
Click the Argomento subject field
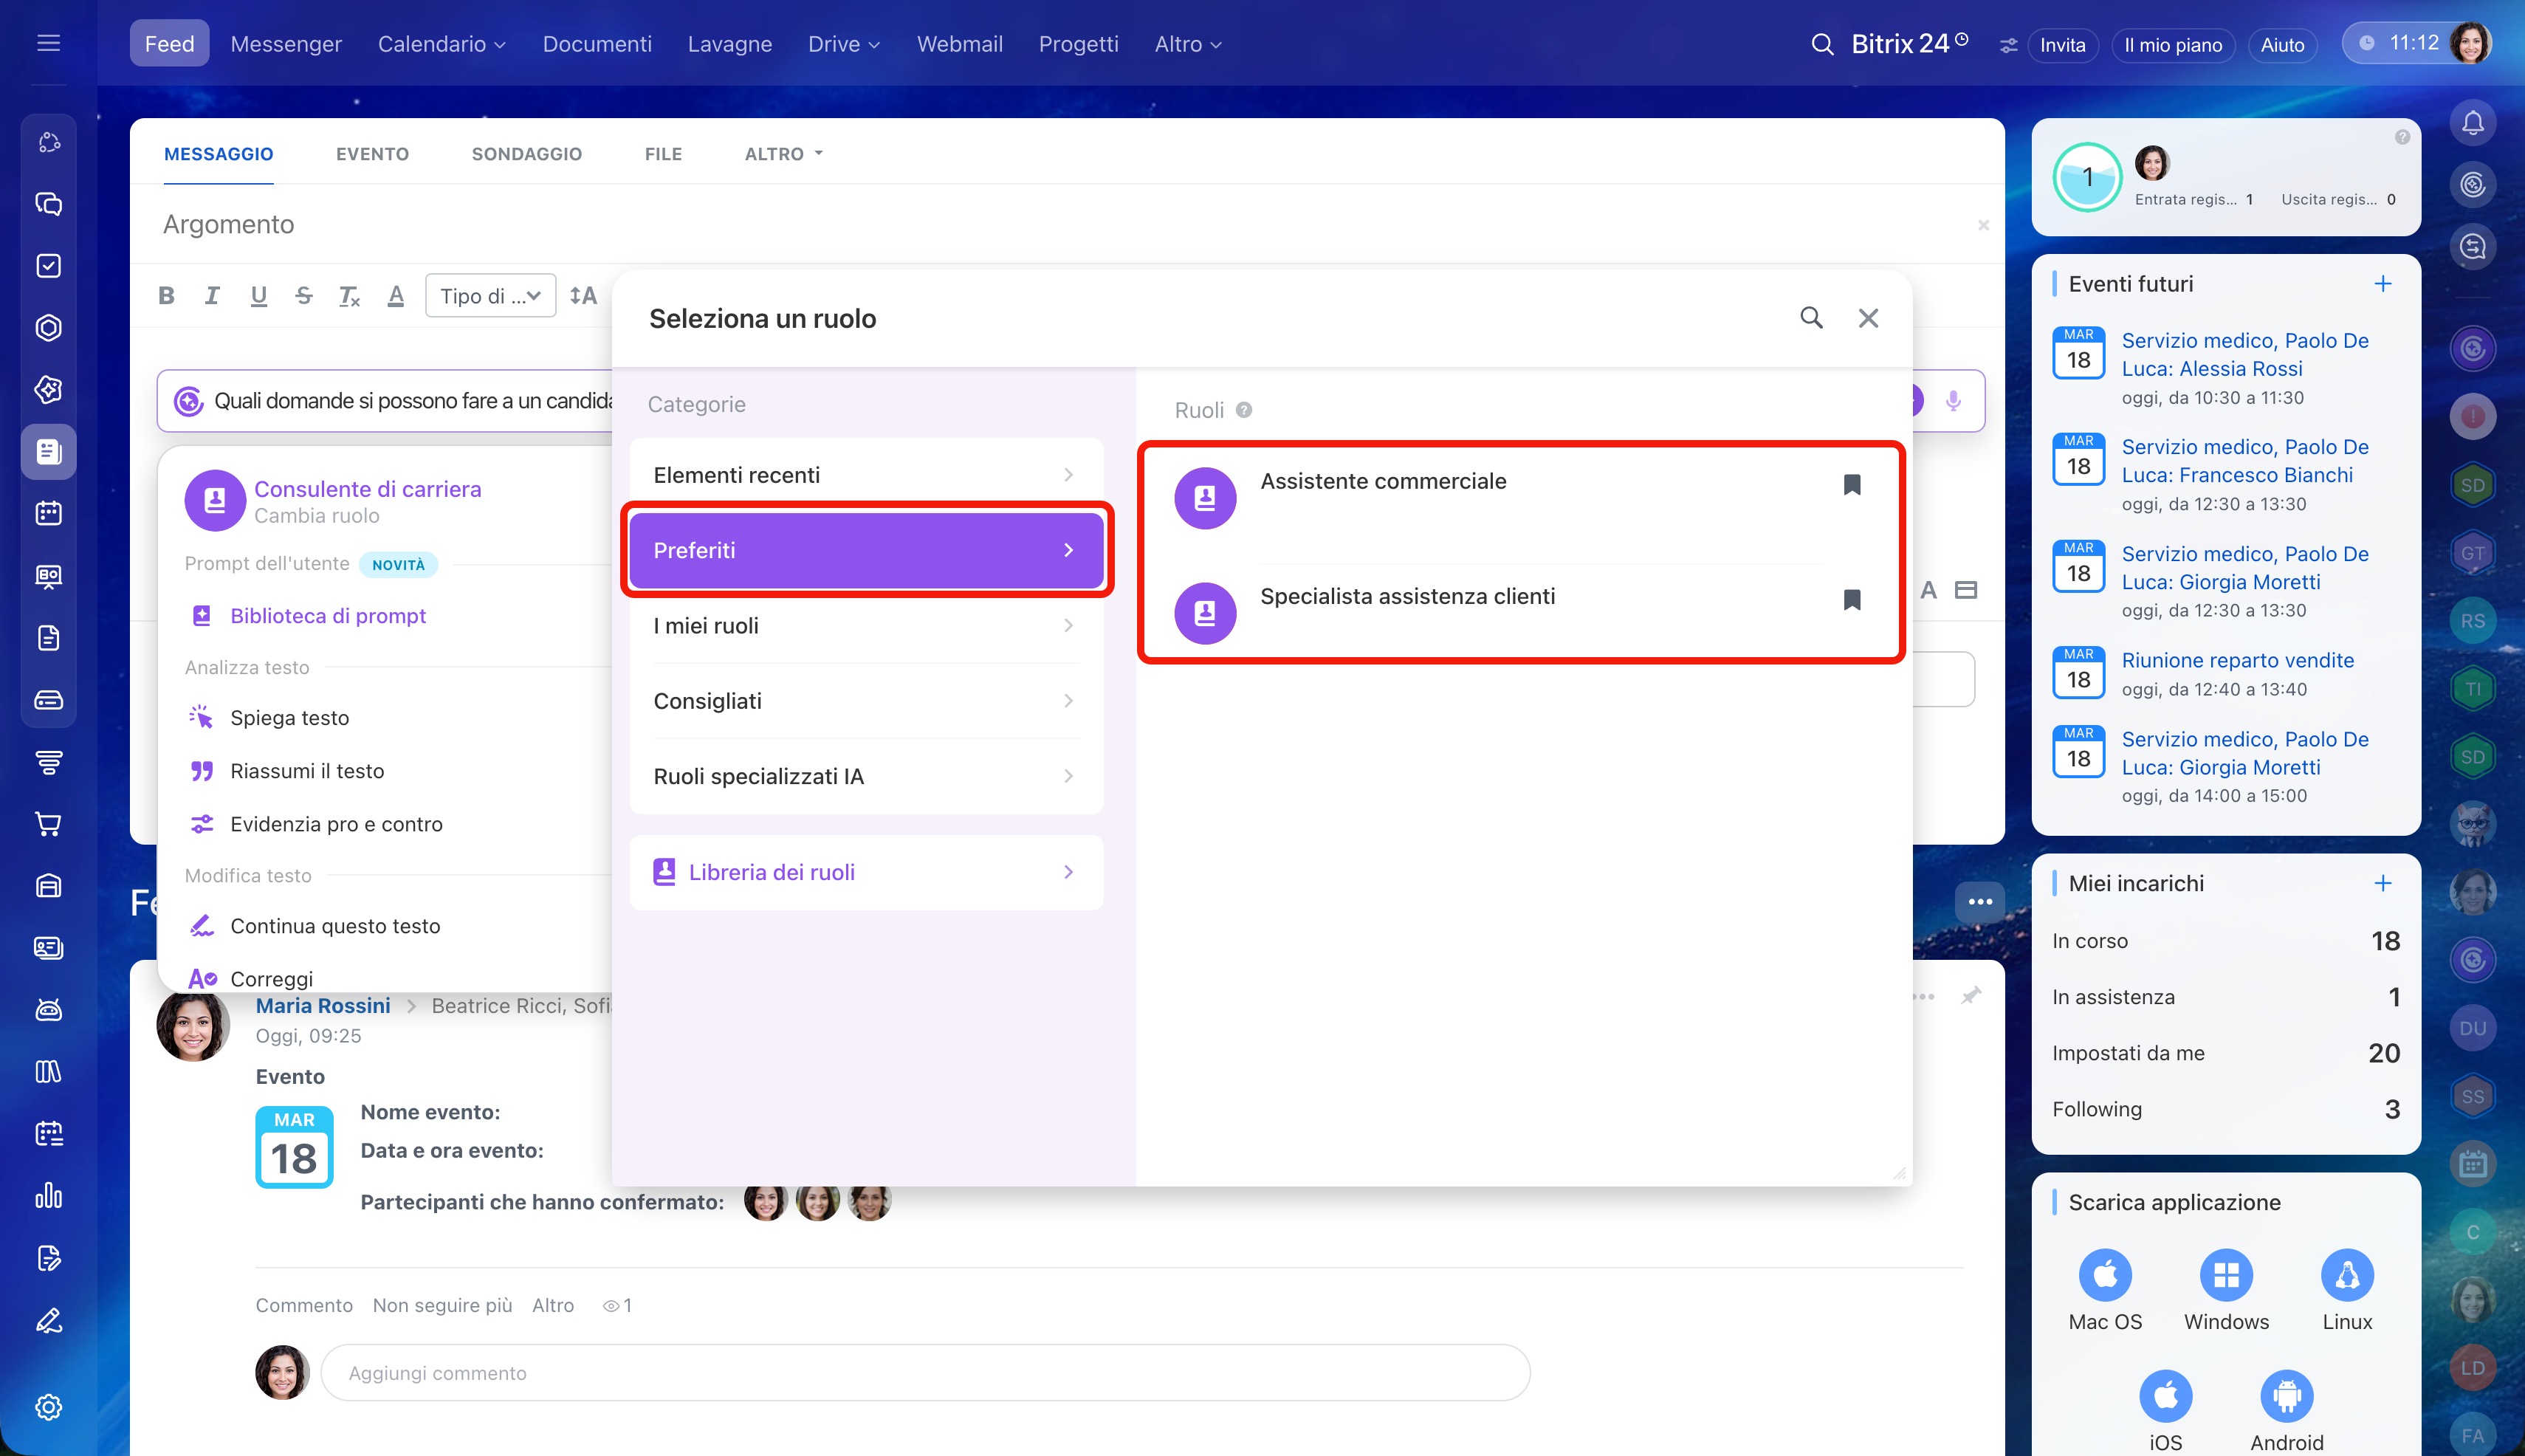(x=1060, y=224)
